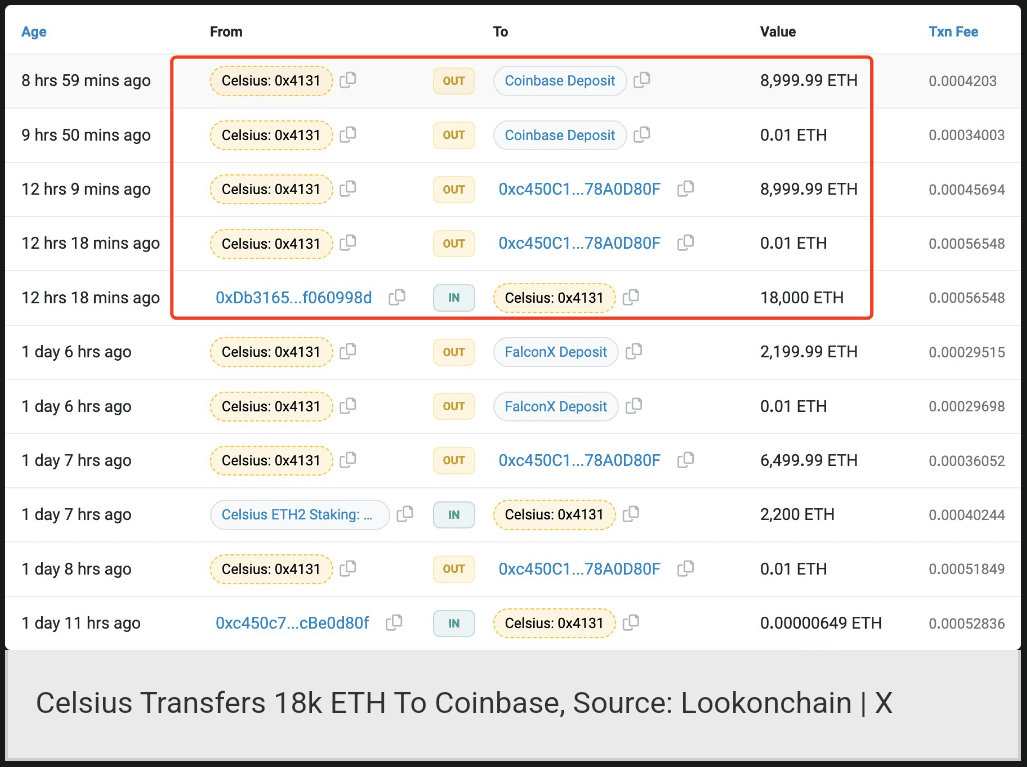The width and height of the screenshot is (1027, 767).
Task: Copy the Coinbase Deposit address in the 0.01 ETH row
Action: [641, 135]
